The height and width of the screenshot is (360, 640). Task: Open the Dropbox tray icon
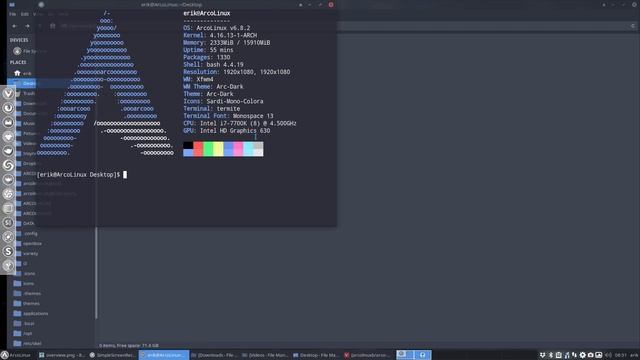click(x=542, y=355)
